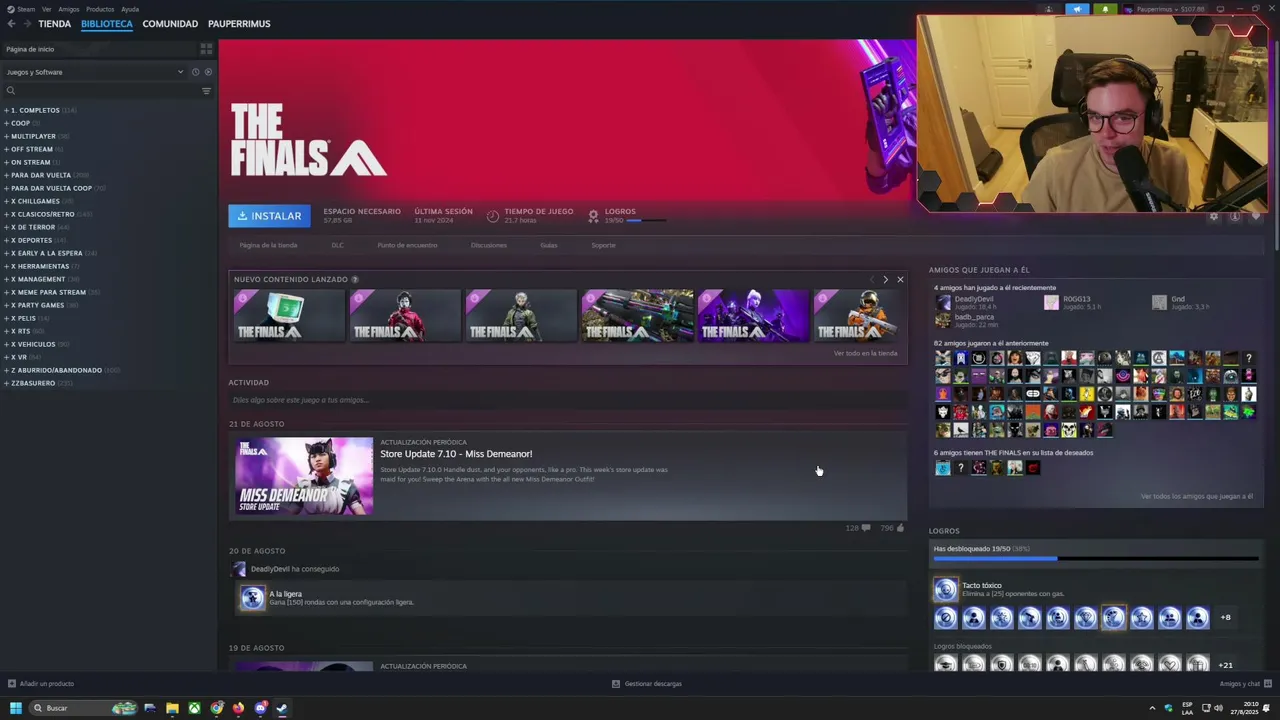Click the library search field
The height and width of the screenshot is (720, 1280).
(x=100, y=91)
